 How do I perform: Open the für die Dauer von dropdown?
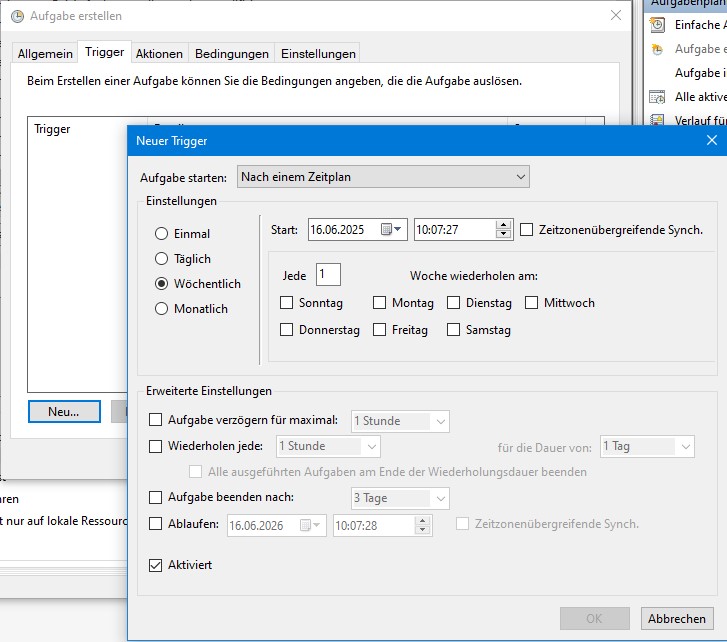coord(647,446)
